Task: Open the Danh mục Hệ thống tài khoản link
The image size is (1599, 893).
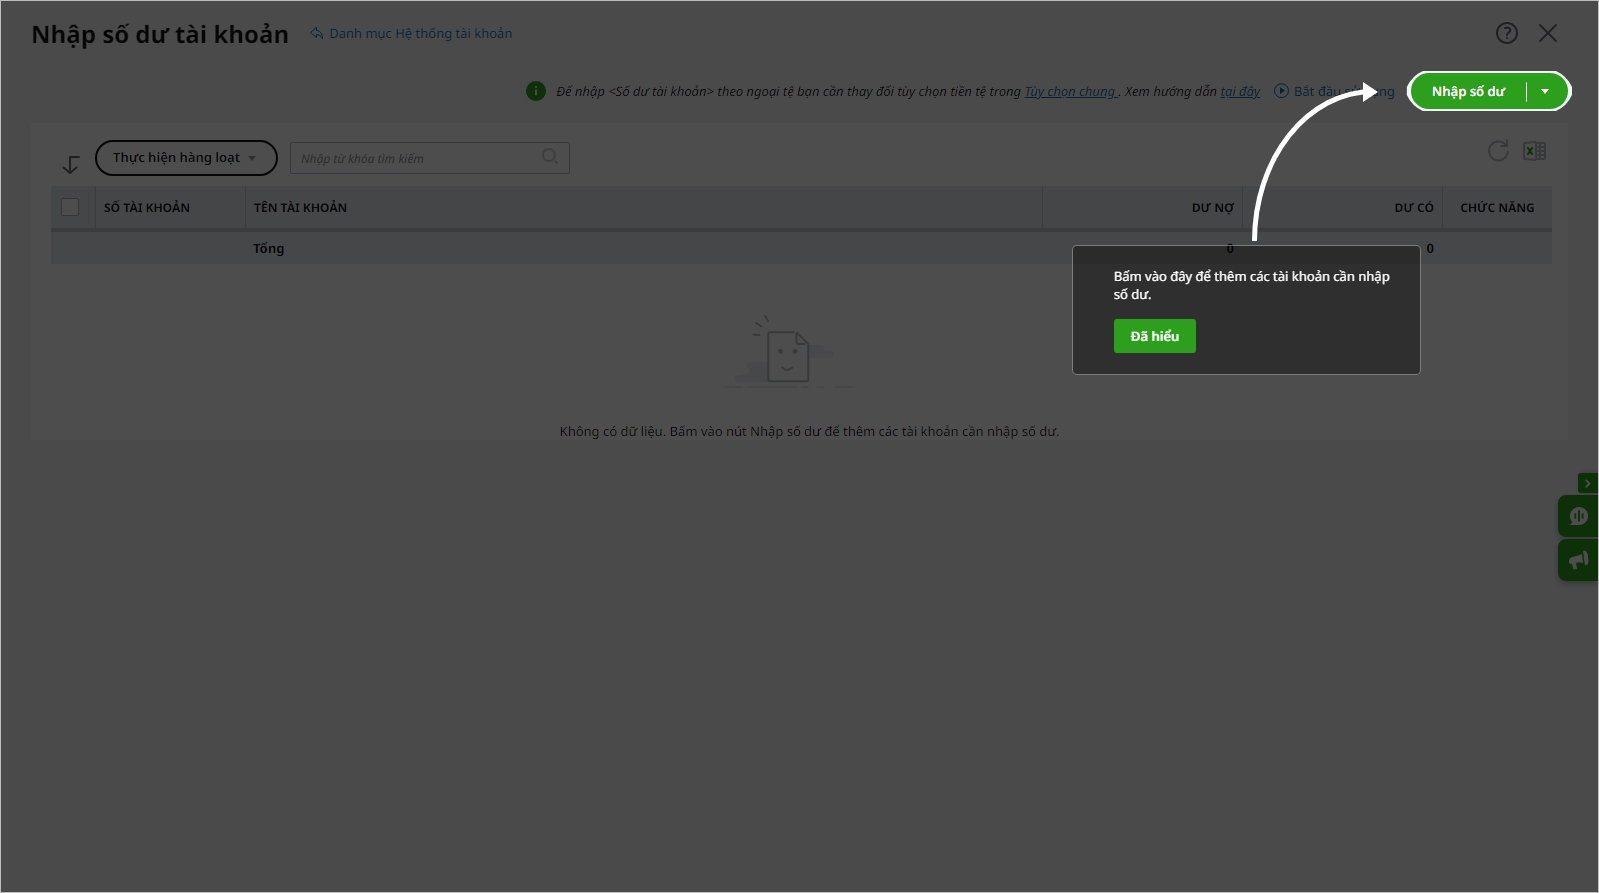Action: (420, 33)
